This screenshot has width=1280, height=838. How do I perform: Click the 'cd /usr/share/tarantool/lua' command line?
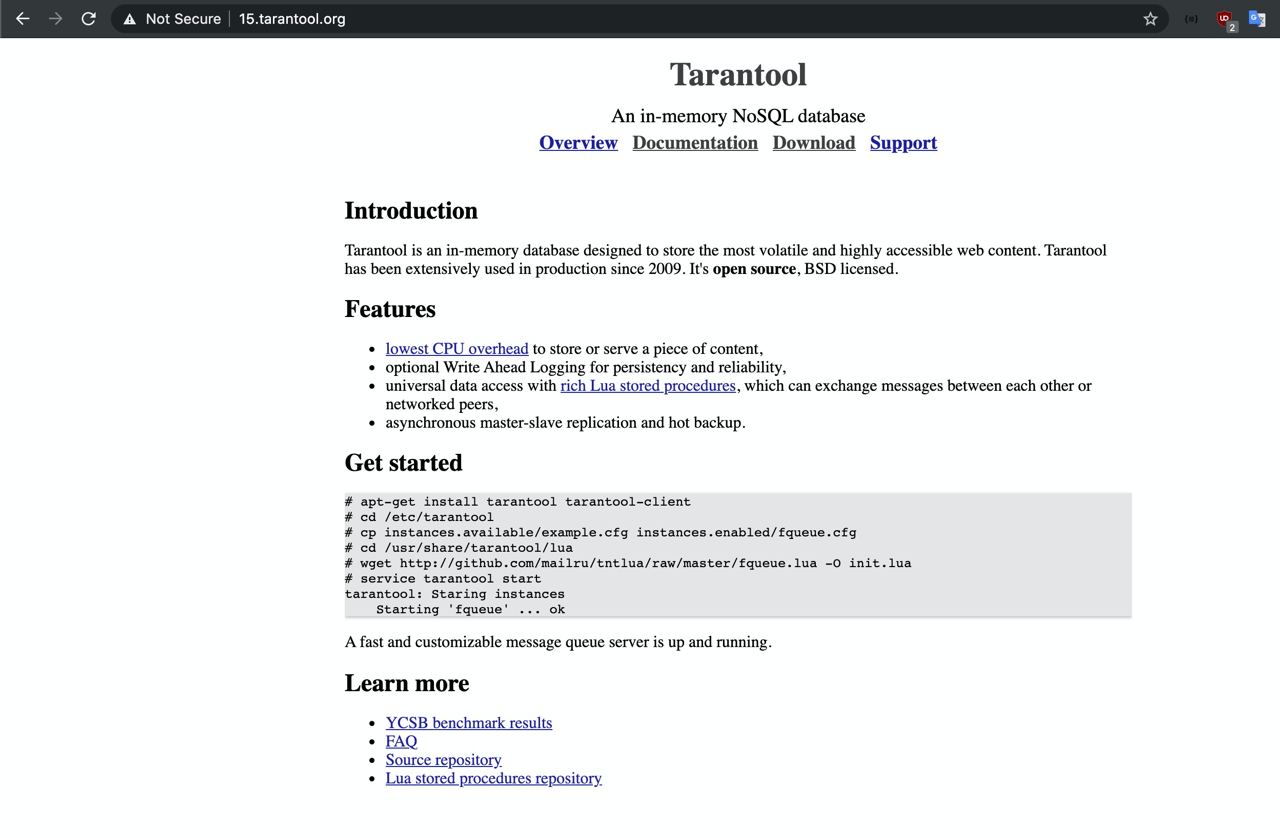(x=459, y=548)
